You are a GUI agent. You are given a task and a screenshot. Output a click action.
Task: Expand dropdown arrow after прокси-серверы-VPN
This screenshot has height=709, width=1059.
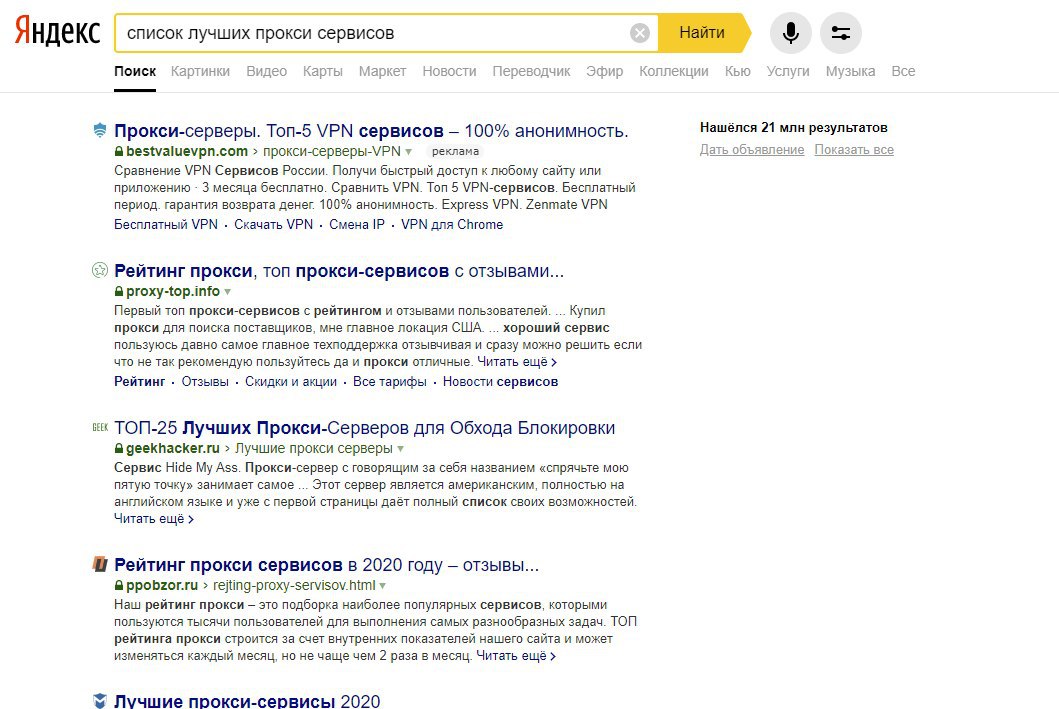coord(409,152)
